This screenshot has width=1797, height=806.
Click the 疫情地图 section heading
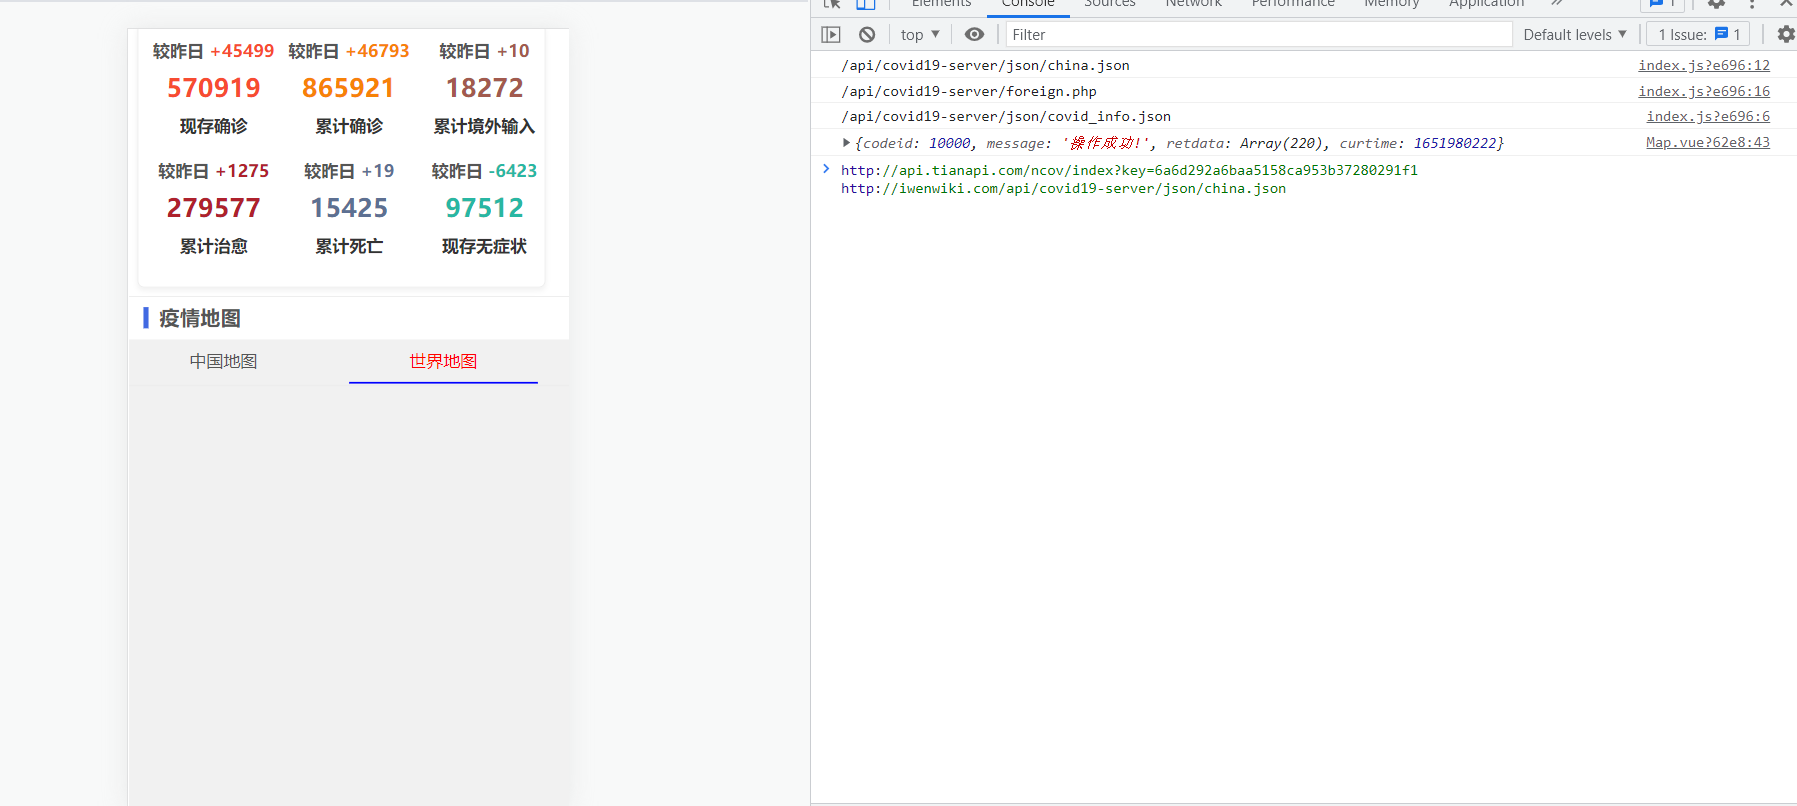coord(200,318)
